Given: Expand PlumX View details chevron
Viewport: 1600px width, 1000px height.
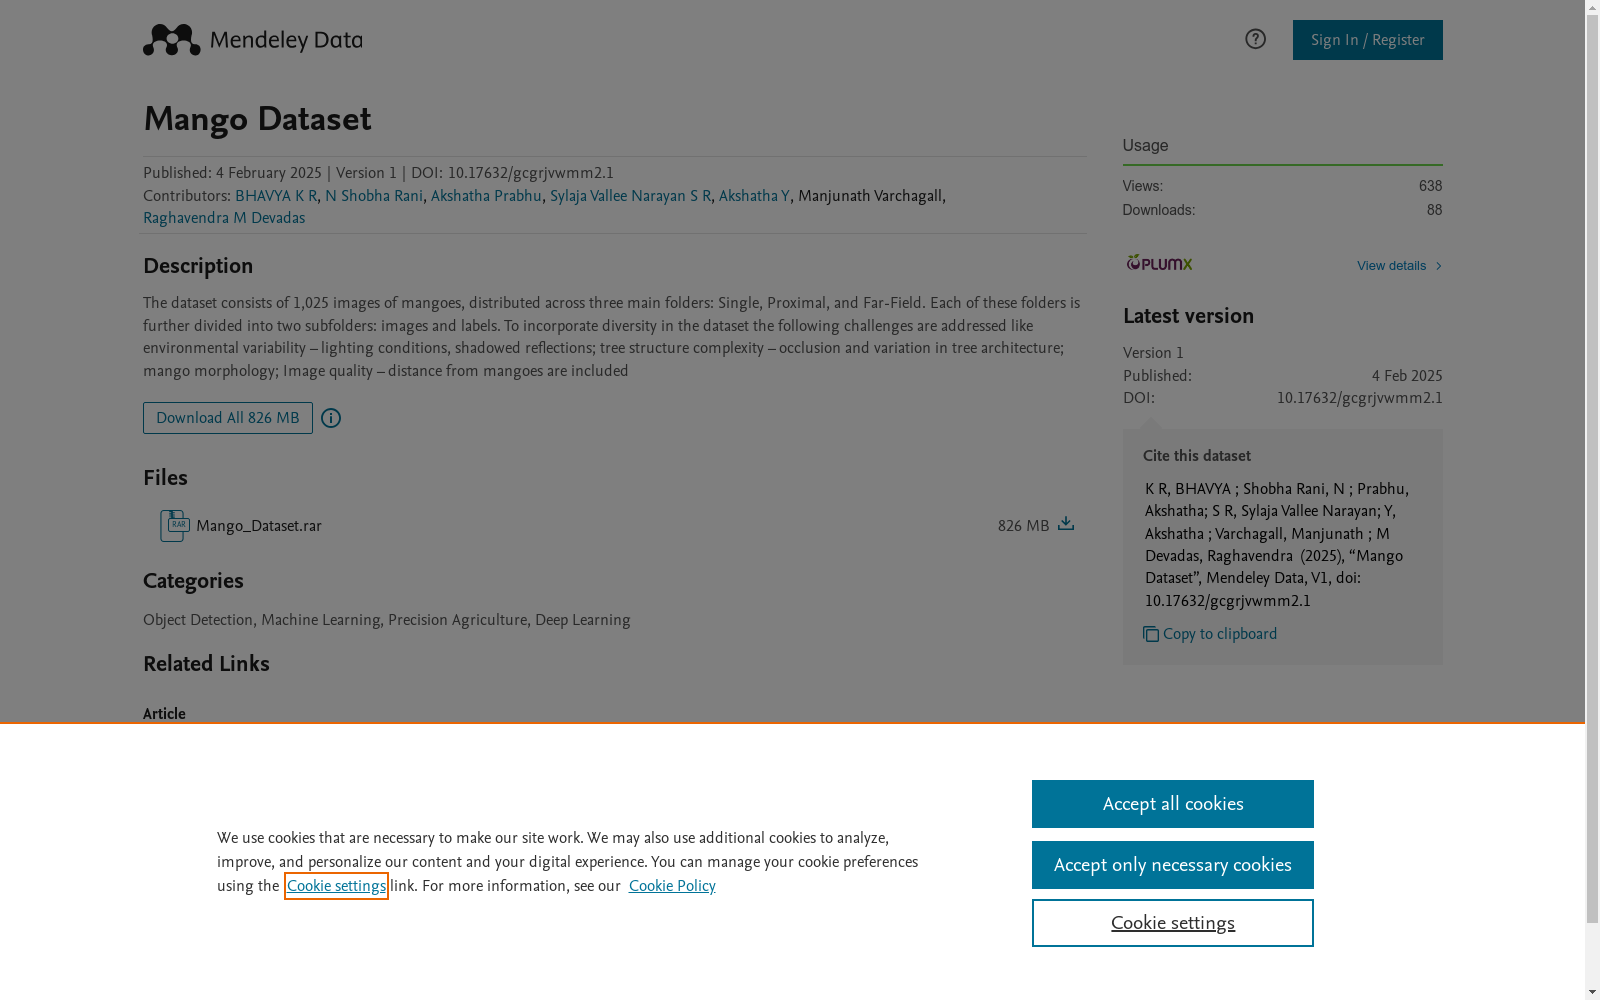Looking at the screenshot, I should 1439,266.
